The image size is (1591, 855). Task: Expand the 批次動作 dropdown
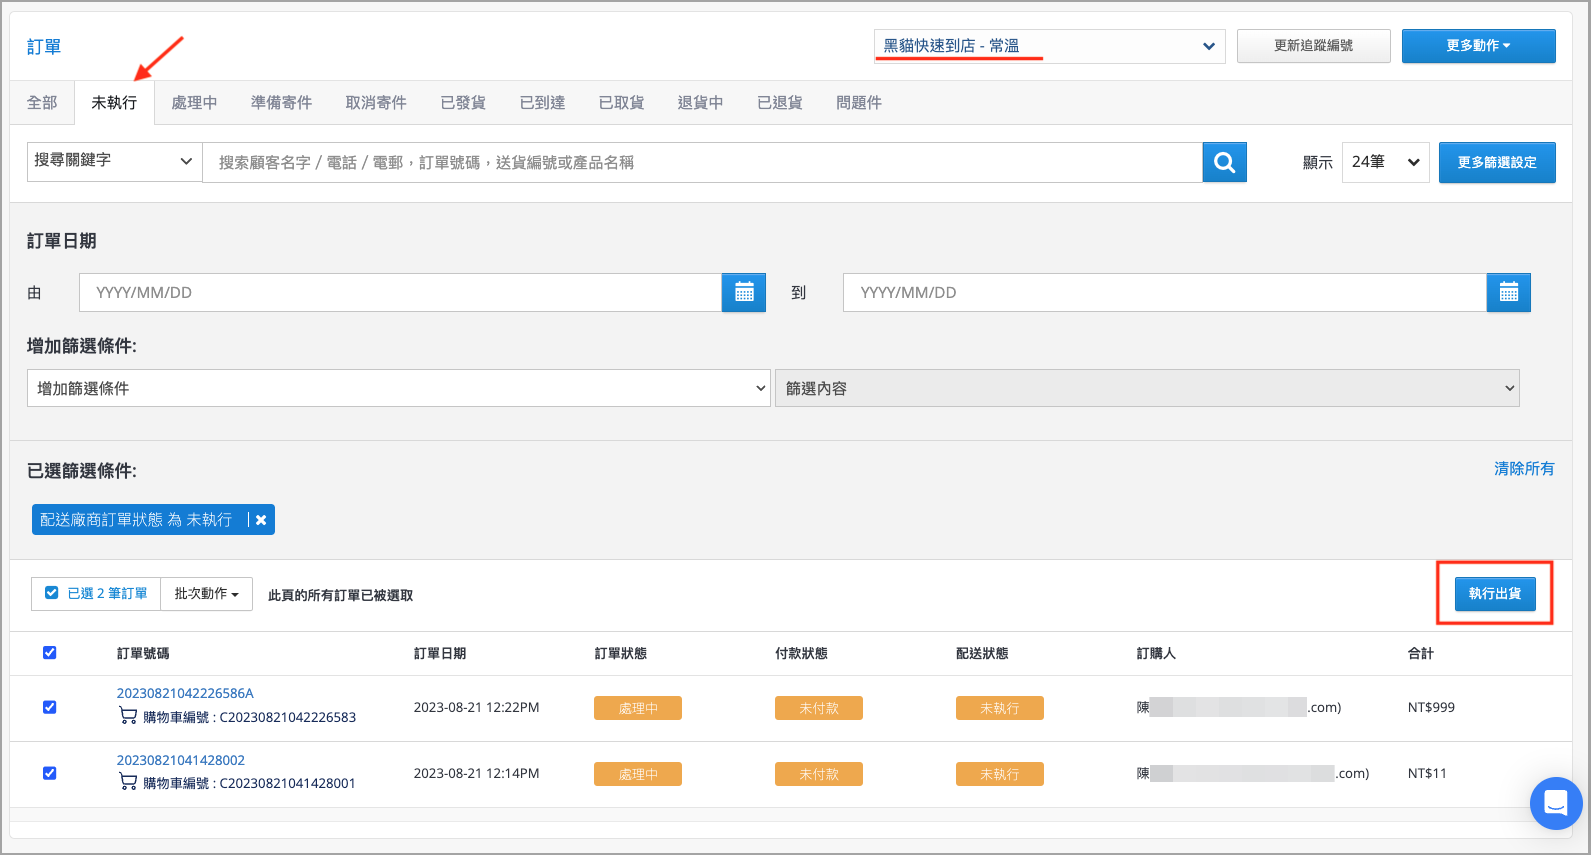(x=207, y=594)
